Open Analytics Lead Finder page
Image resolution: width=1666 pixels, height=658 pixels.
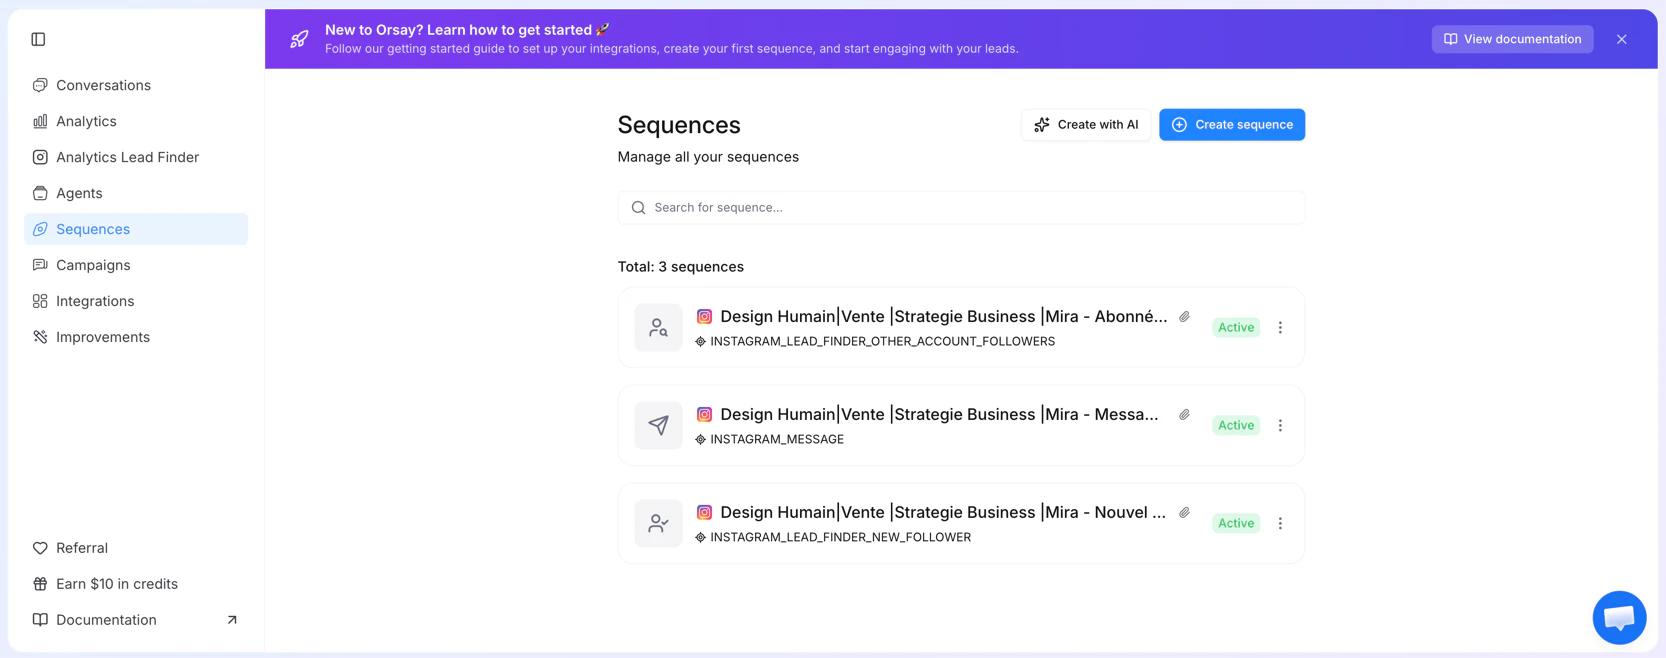click(127, 157)
